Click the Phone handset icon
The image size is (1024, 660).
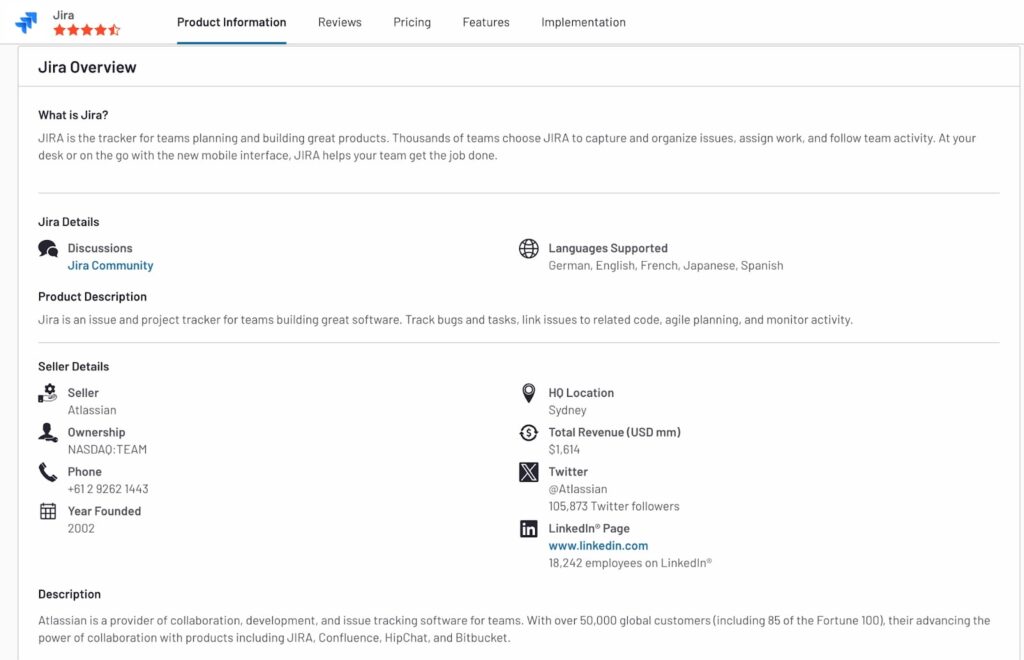click(48, 472)
